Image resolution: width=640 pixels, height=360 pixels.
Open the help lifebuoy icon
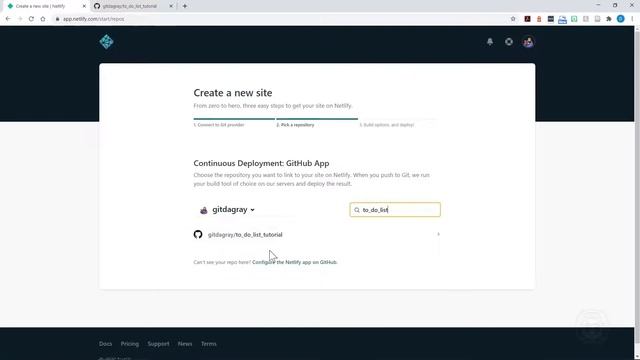(x=509, y=42)
